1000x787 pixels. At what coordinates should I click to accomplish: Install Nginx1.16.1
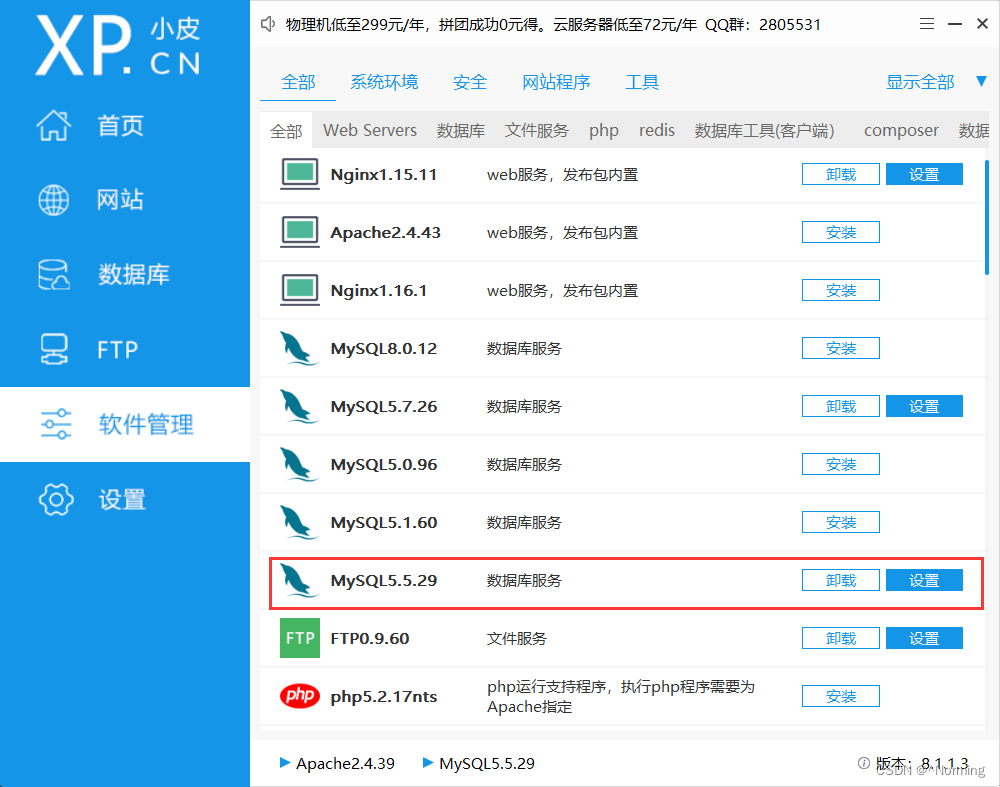(x=841, y=290)
